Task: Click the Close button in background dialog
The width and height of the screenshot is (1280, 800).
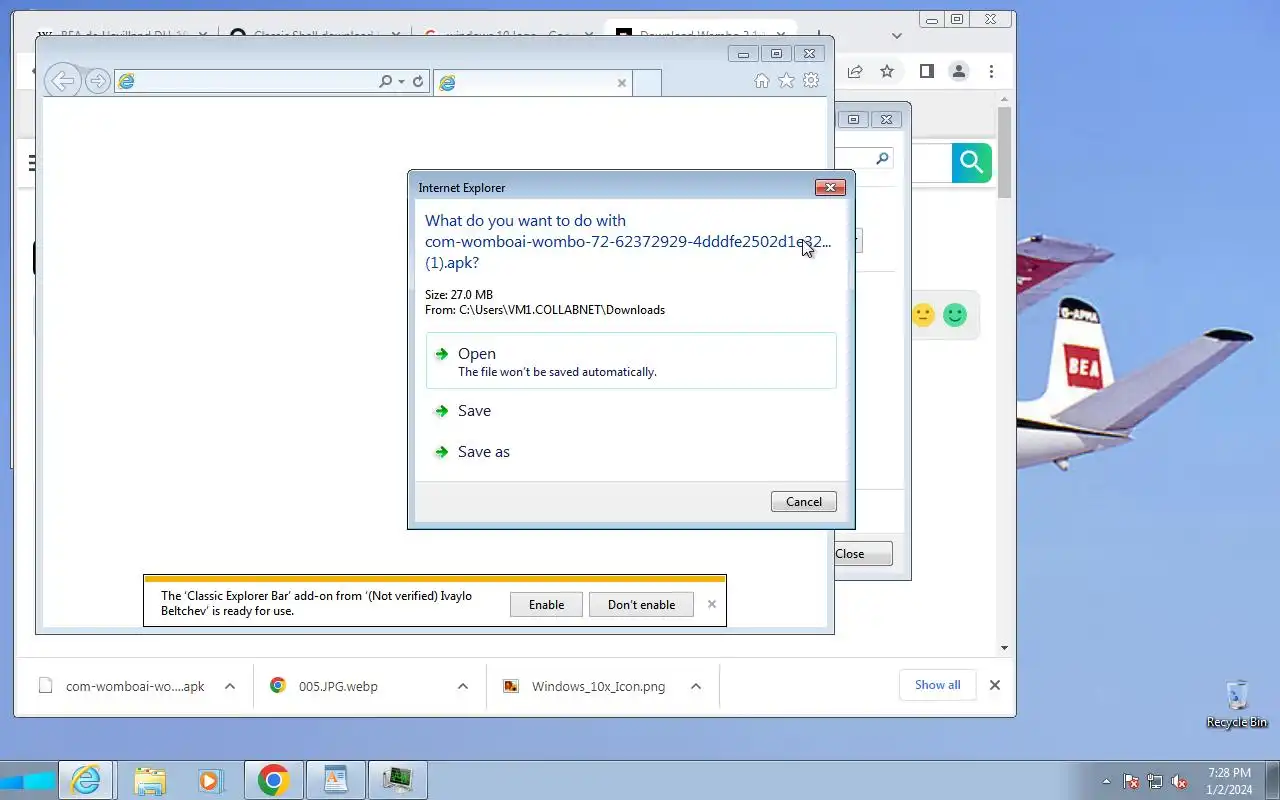Action: (x=863, y=554)
